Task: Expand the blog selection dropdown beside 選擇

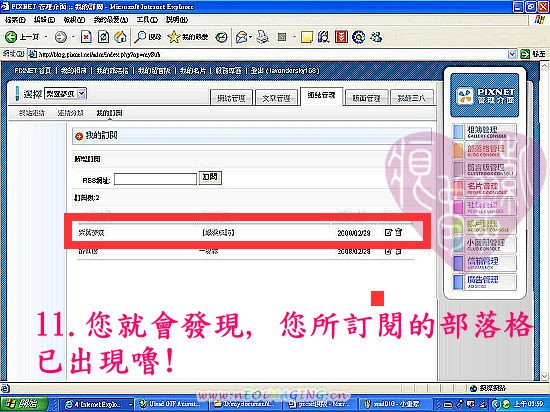Action: (x=81, y=94)
